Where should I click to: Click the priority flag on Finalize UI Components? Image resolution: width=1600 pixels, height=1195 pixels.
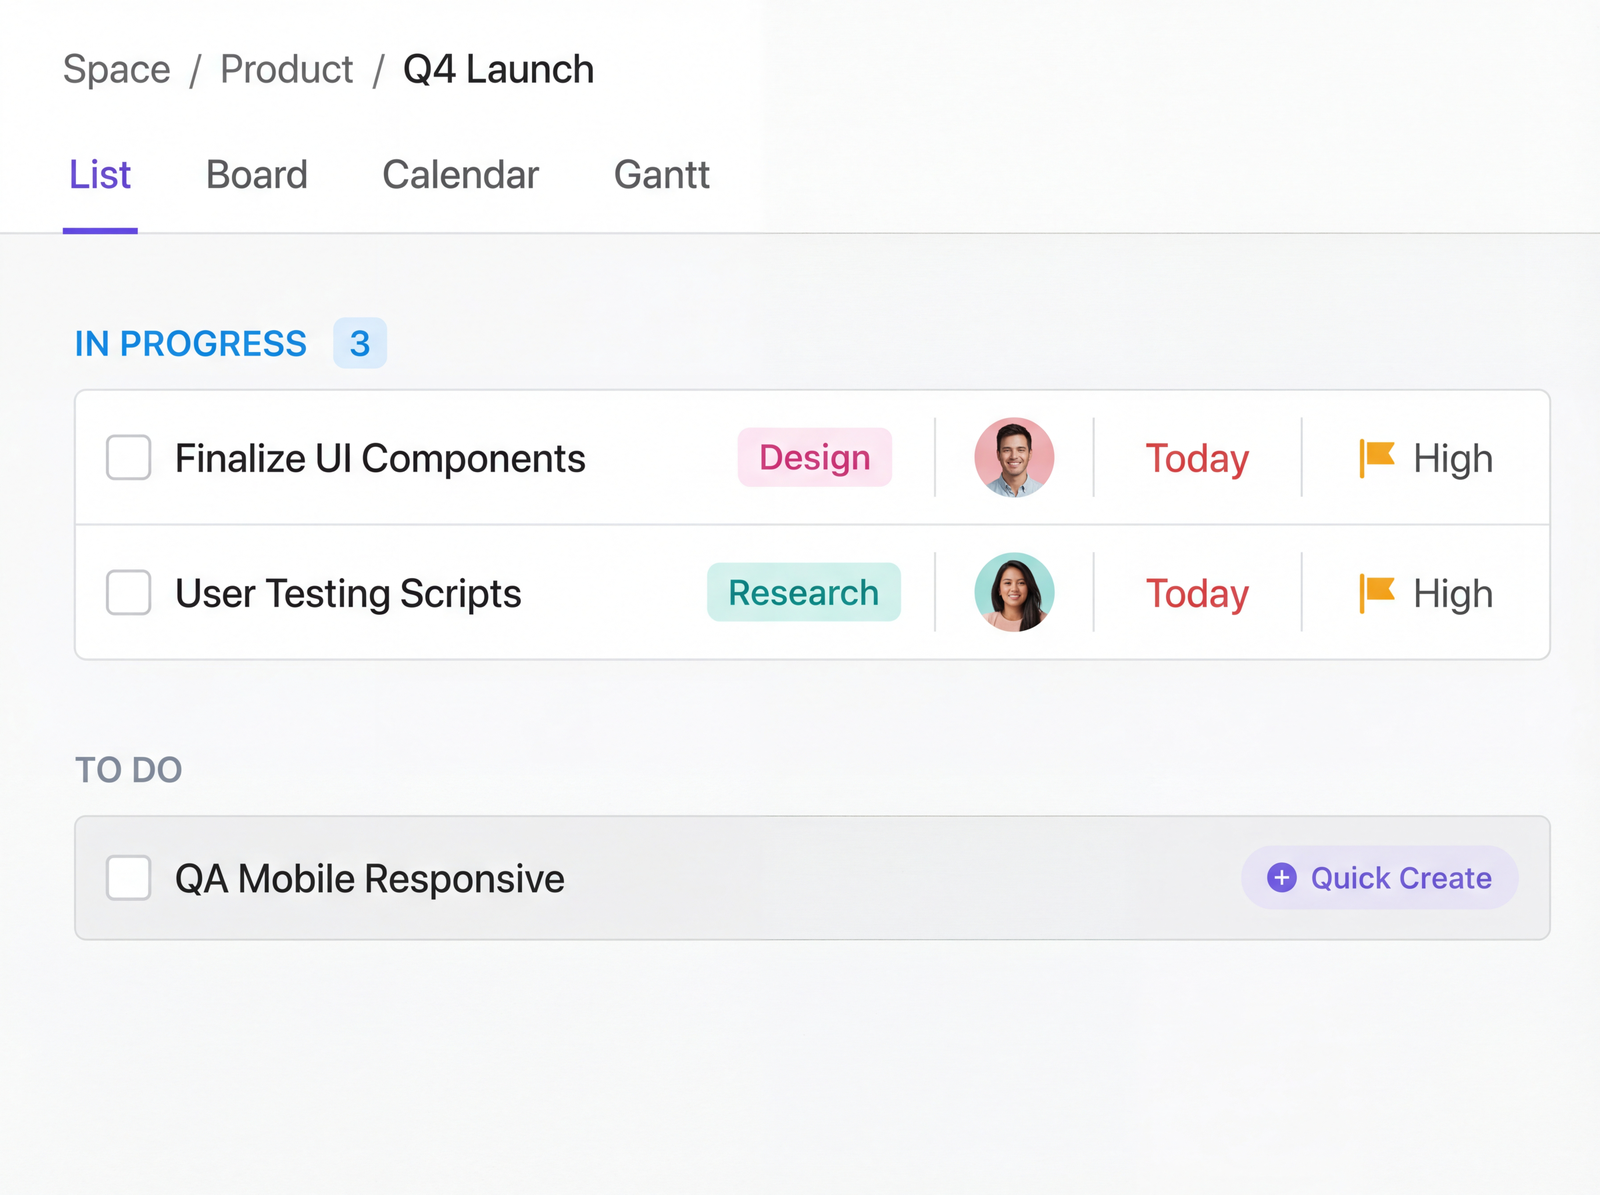(x=1377, y=458)
